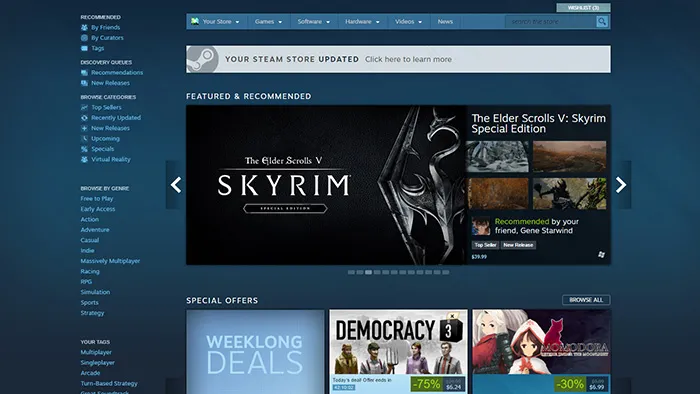The width and height of the screenshot is (700, 394).
Task: Click the Browse All button
Action: pyautogui.click(x=586, y=300)
